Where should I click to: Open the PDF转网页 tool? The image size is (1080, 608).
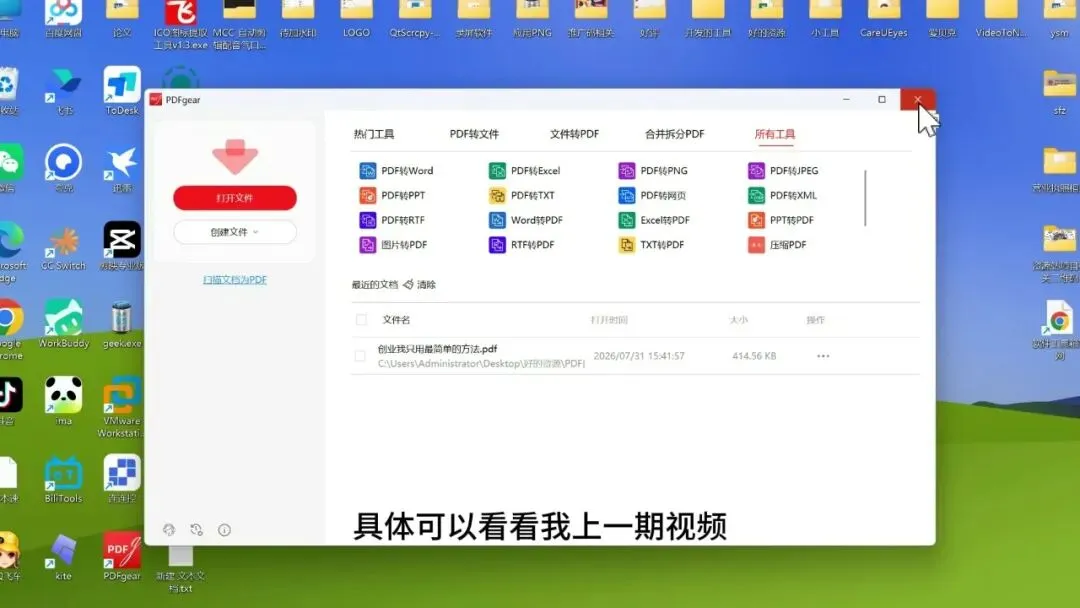652,196
